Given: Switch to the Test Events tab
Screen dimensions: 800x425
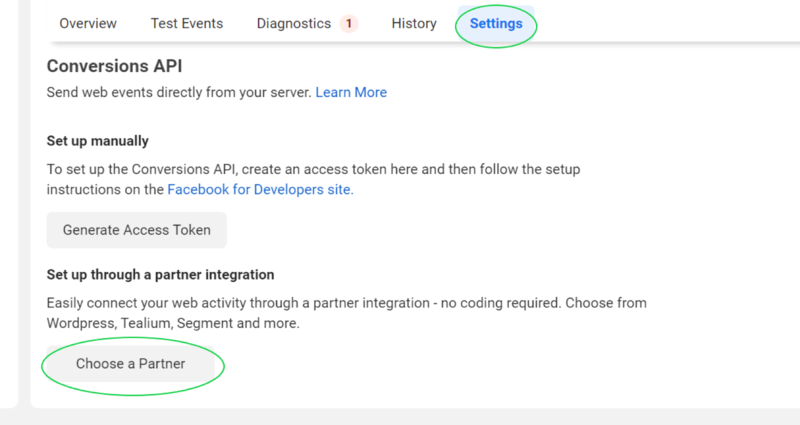Looking at the screenshot, I should click(187, 24).
